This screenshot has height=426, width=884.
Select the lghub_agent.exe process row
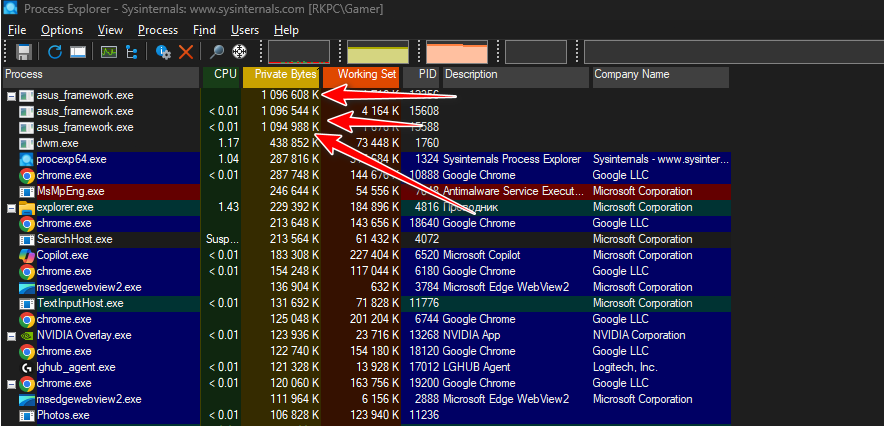(x=366, y=367)
